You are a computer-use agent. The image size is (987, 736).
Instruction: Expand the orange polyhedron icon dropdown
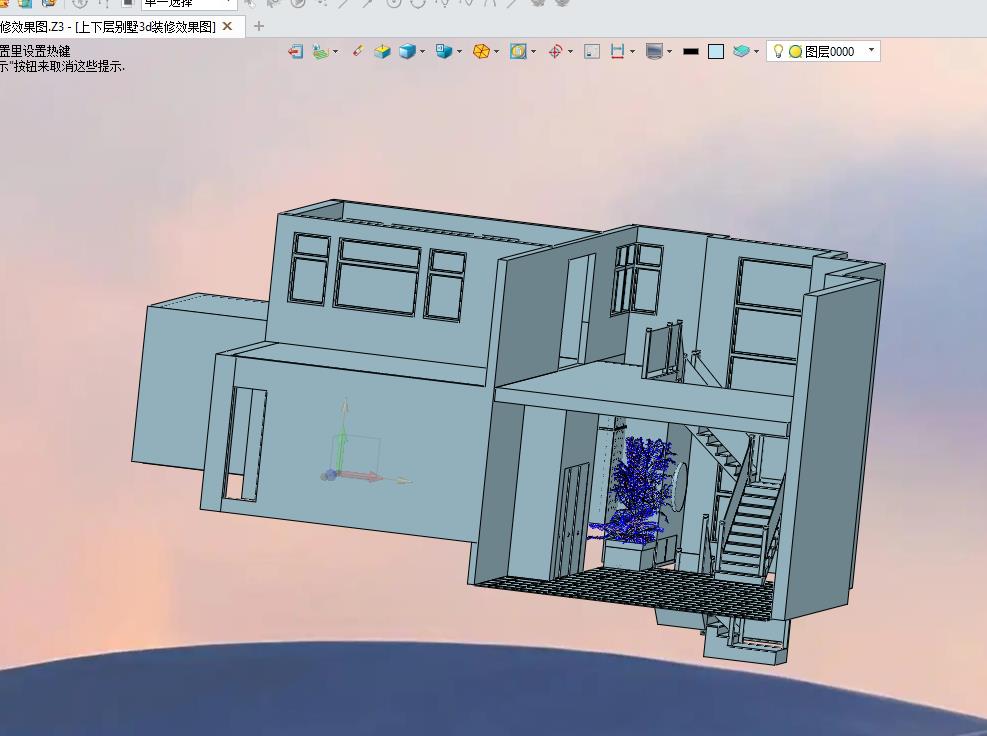[x=497, y=52]
